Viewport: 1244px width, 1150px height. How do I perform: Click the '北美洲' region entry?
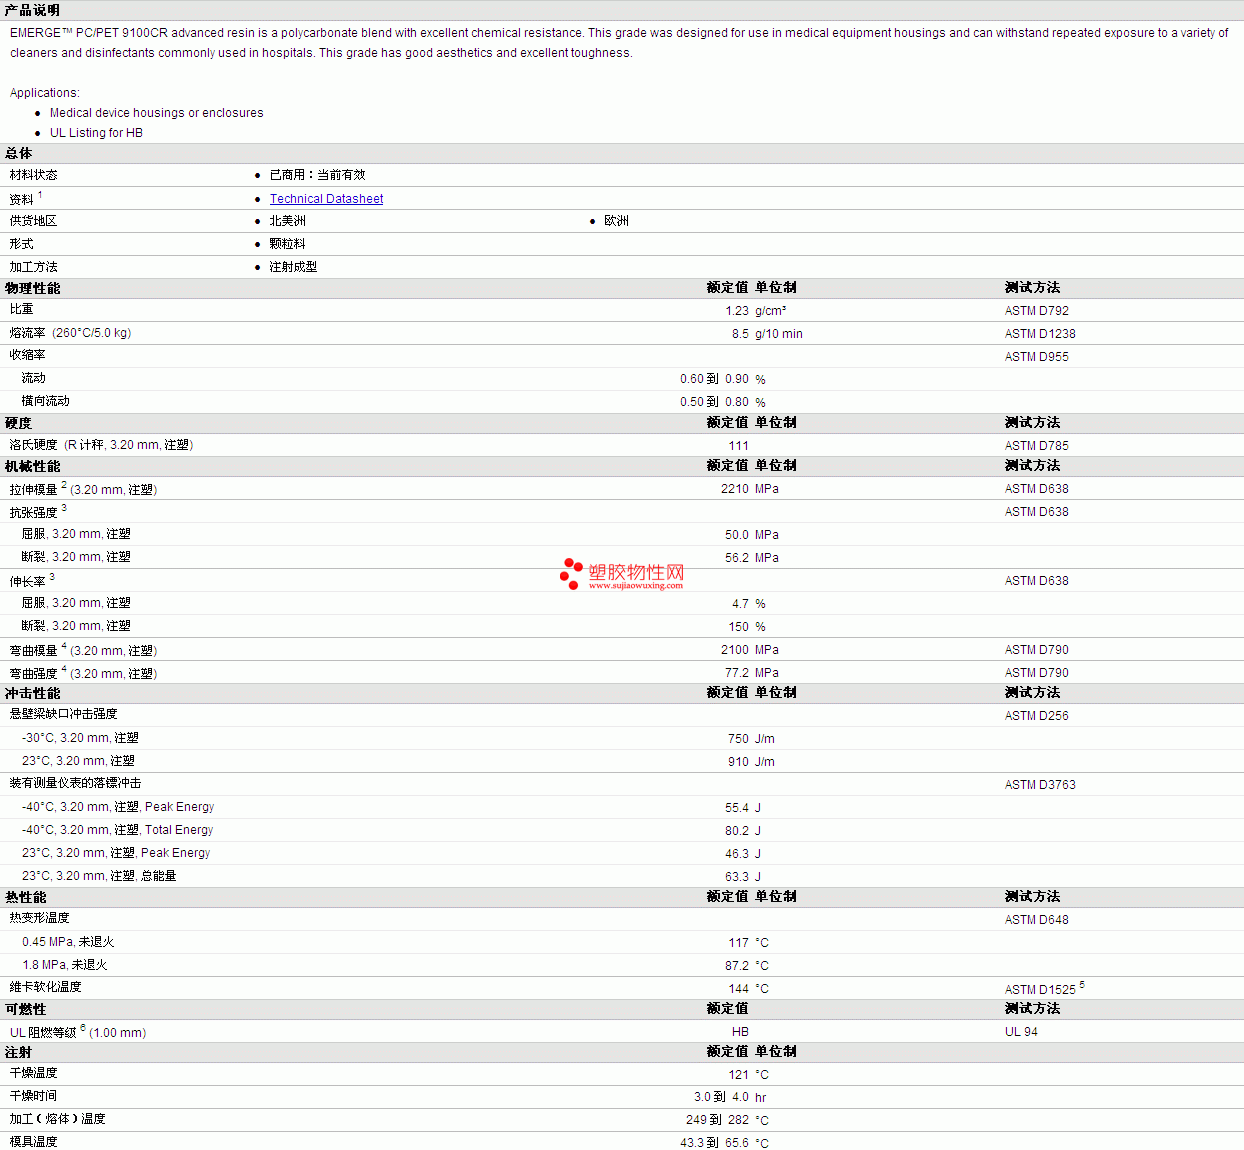287,221
